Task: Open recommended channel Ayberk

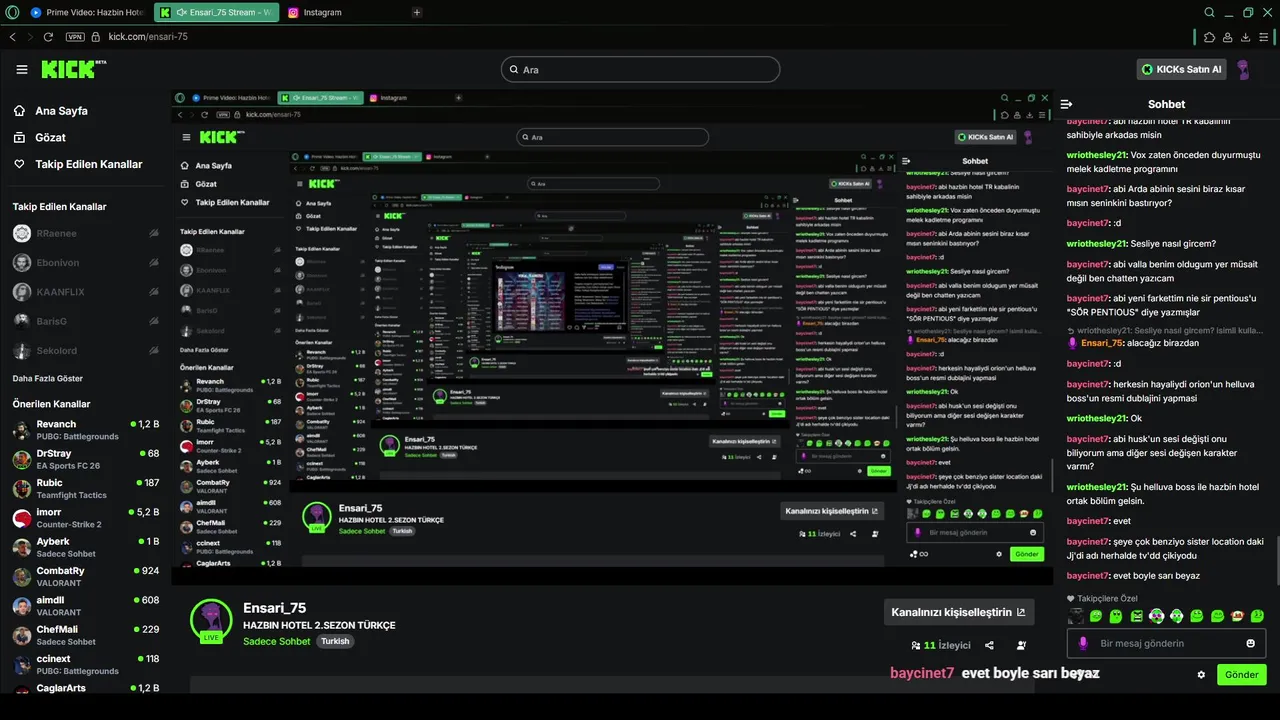Action: coord(84,547)
